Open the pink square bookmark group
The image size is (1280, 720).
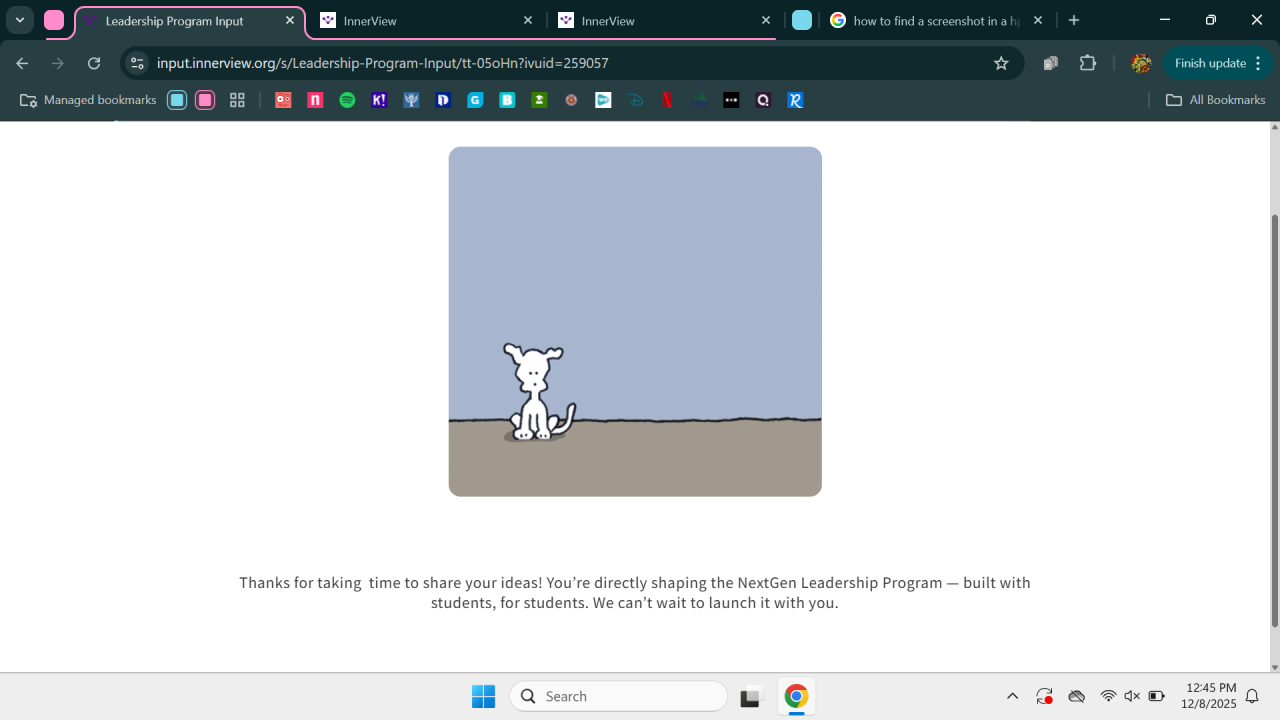205,100
